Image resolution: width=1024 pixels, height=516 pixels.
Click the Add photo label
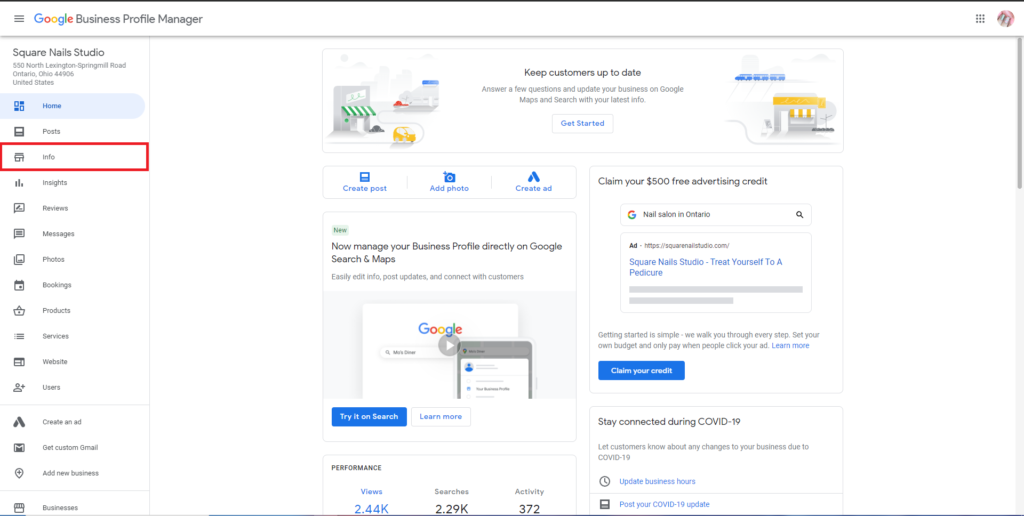tap(449, 189)
